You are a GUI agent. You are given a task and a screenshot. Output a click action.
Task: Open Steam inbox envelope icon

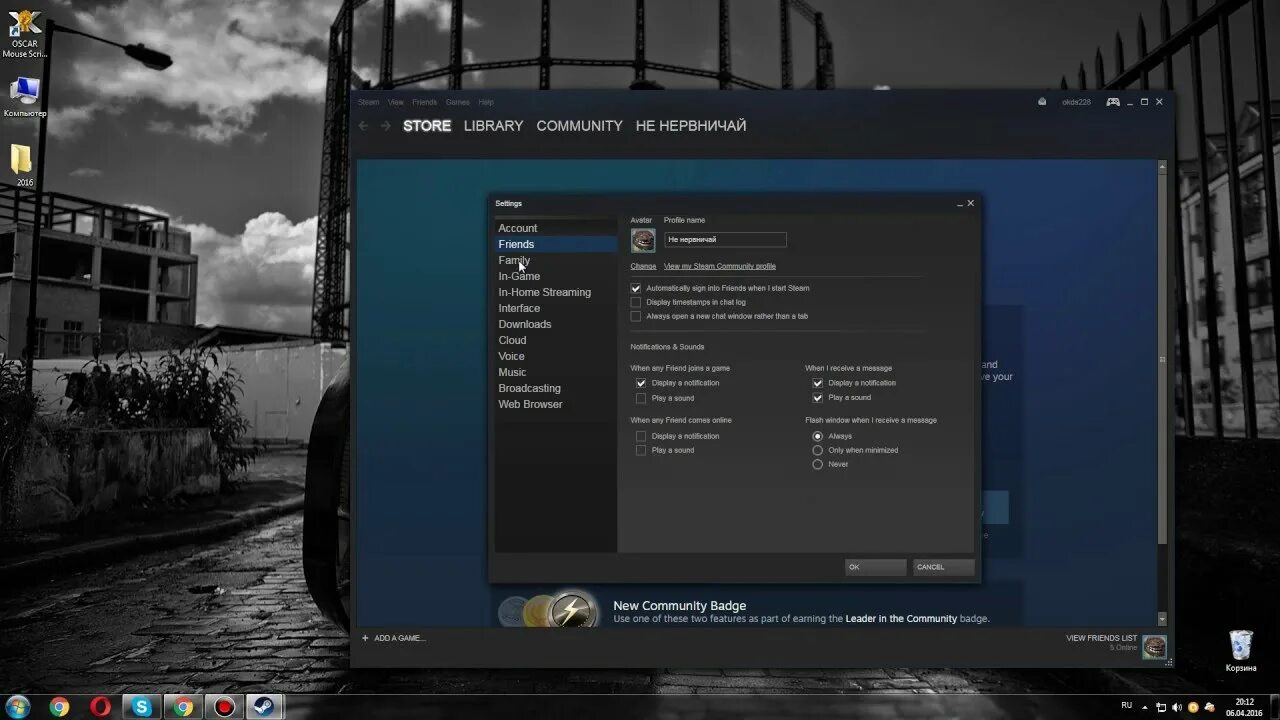click(1042, 102)
